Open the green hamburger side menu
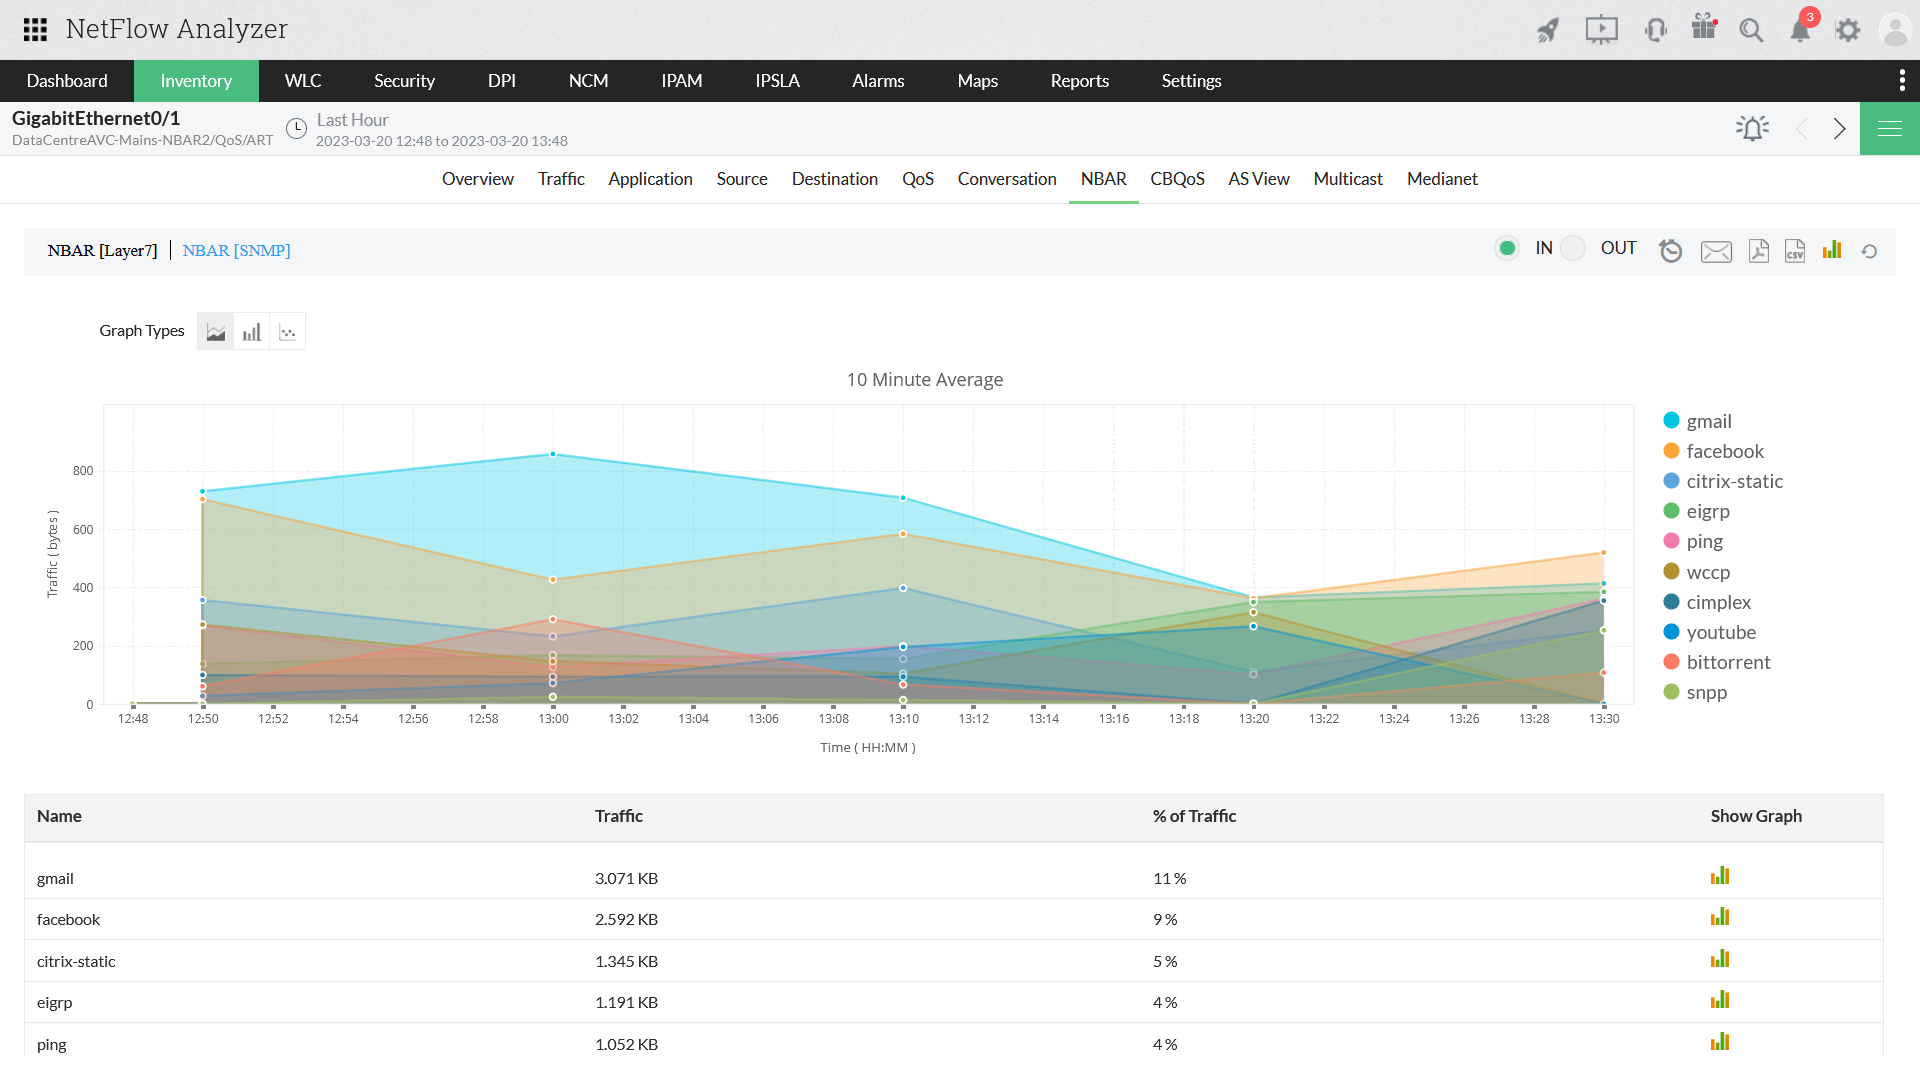Screen dimensions: 1920x1080 coord(1889,128)
